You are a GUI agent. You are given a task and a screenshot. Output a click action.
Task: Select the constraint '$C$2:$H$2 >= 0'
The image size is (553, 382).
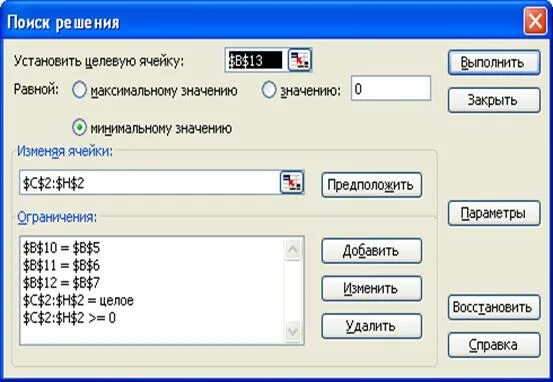pos(69,318)
